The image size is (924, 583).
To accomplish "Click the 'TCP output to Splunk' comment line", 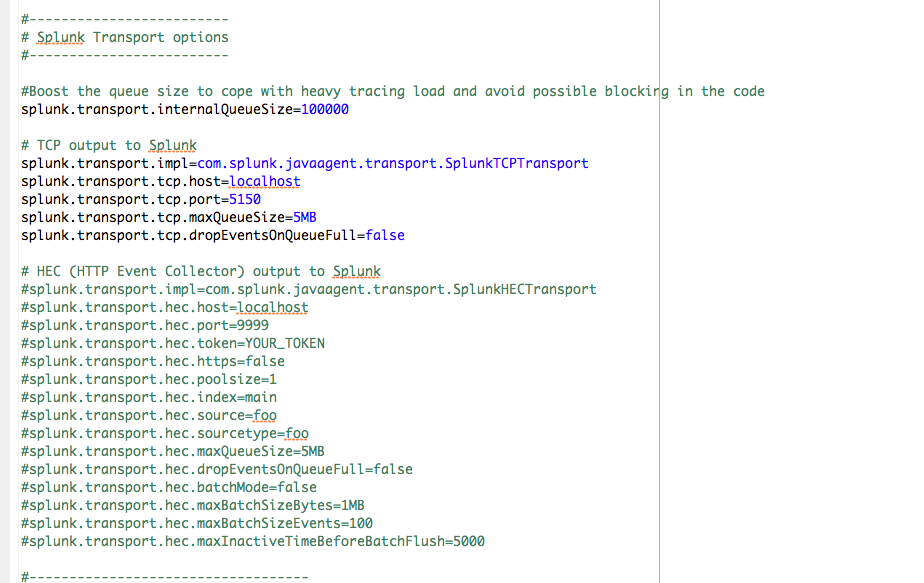I will [x=109, y=145].
